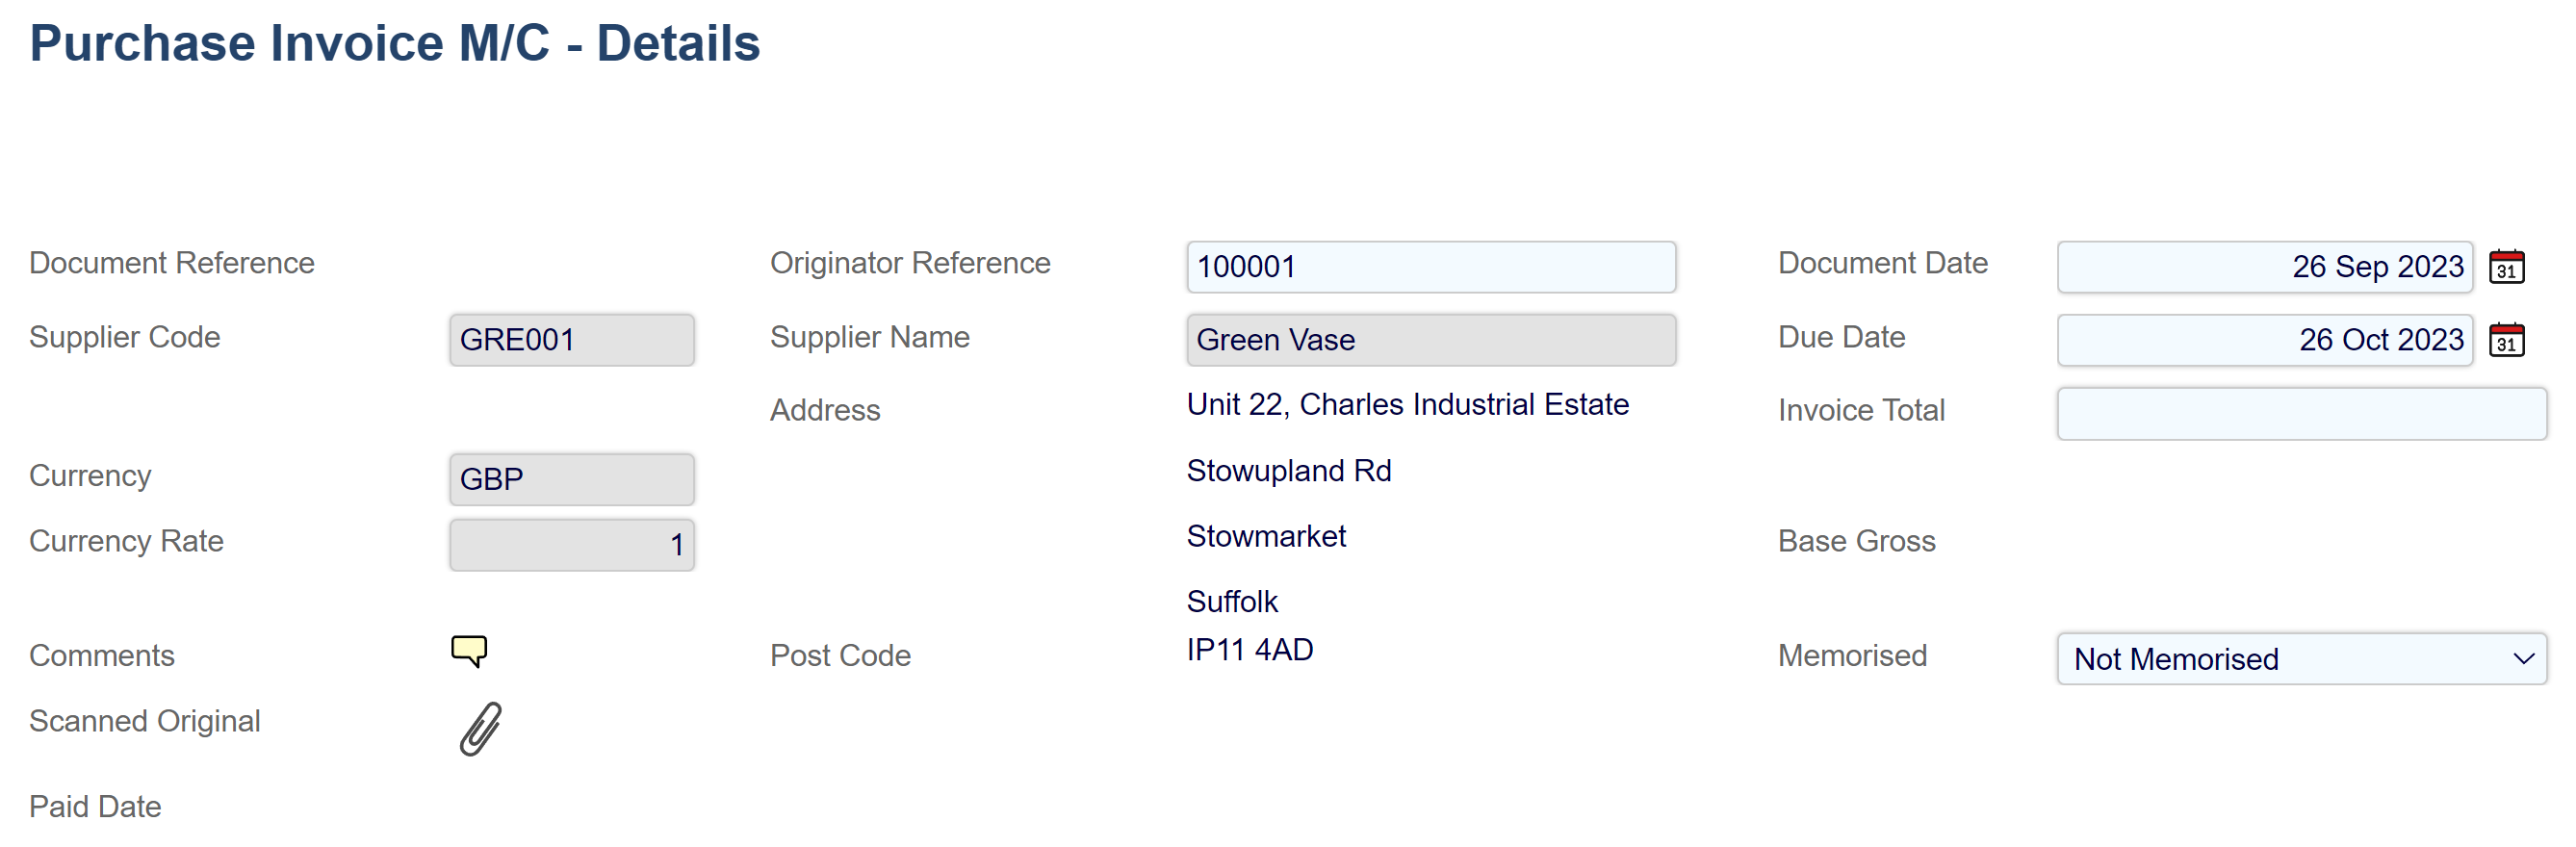Click the Base Gross label
This screenshot has height=847, width=2576.
tap(1856, 541)
